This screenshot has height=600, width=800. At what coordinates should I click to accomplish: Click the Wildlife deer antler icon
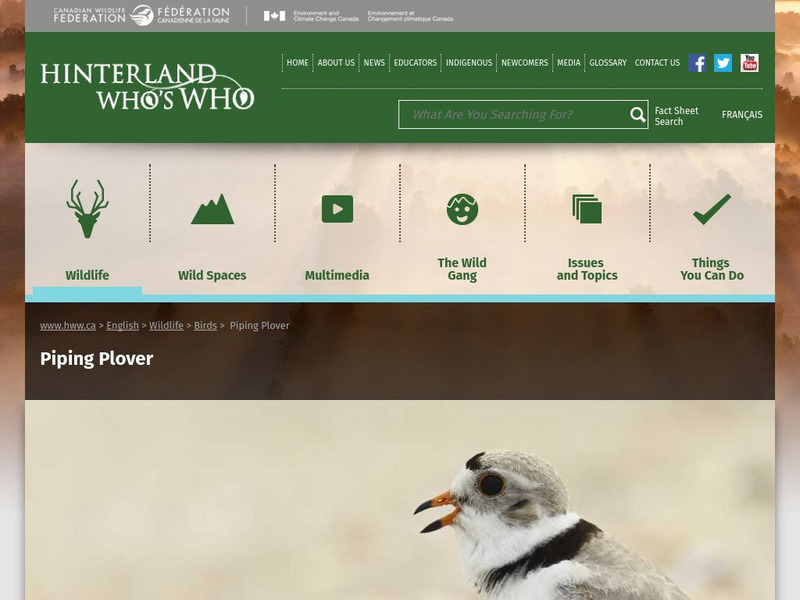(x=87, y=208)
